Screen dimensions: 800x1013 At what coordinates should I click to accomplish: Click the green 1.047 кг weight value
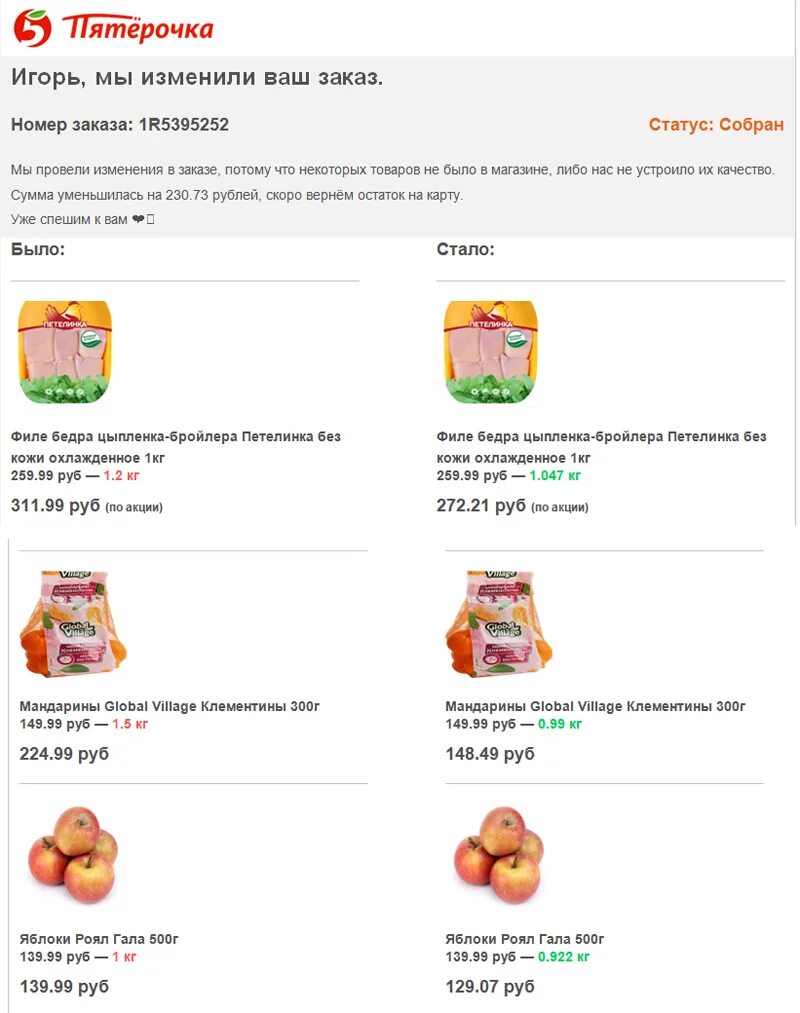pyautogui.click(x=555, y=476)
